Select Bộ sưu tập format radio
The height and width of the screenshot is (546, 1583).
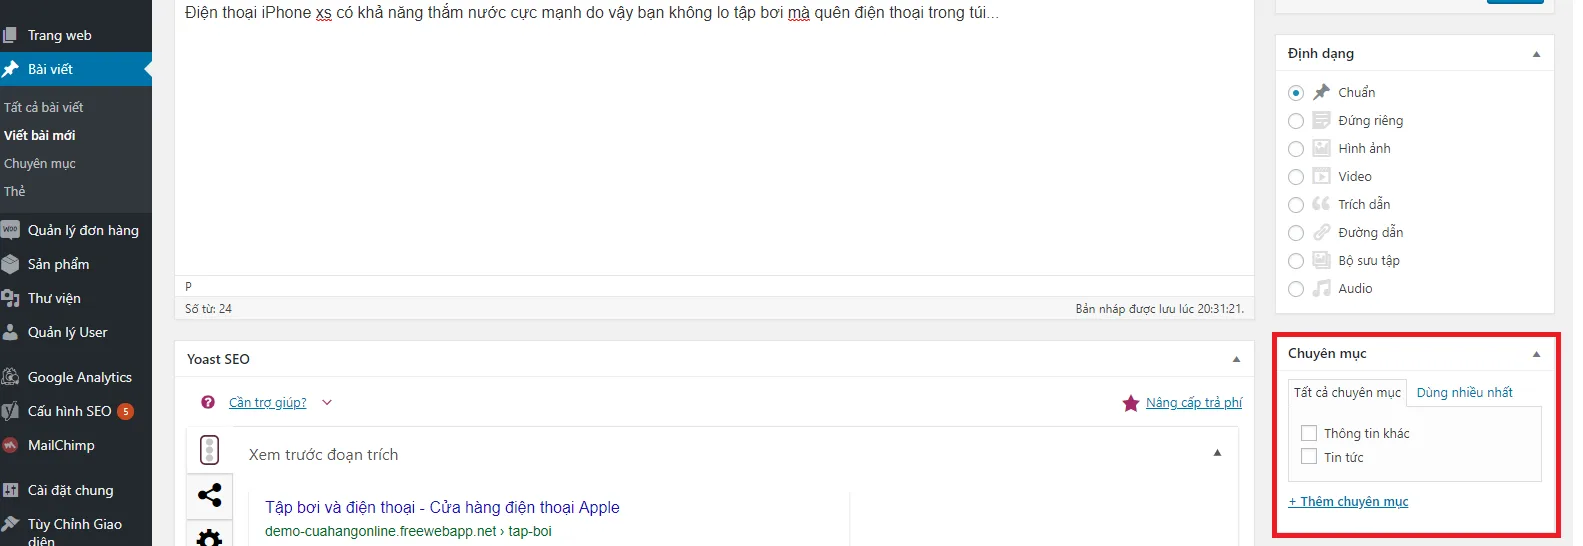tap(1296, 261)
